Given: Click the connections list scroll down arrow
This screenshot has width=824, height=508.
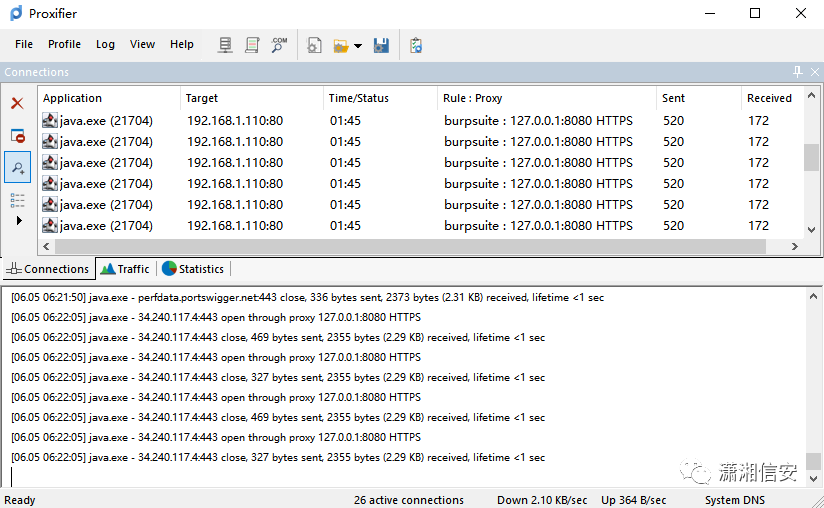Looking at the screenshot, I should tap(811, 230).
